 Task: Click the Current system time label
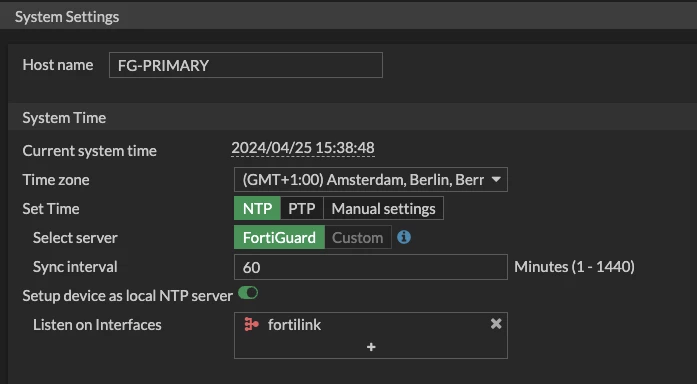point(89,151)
